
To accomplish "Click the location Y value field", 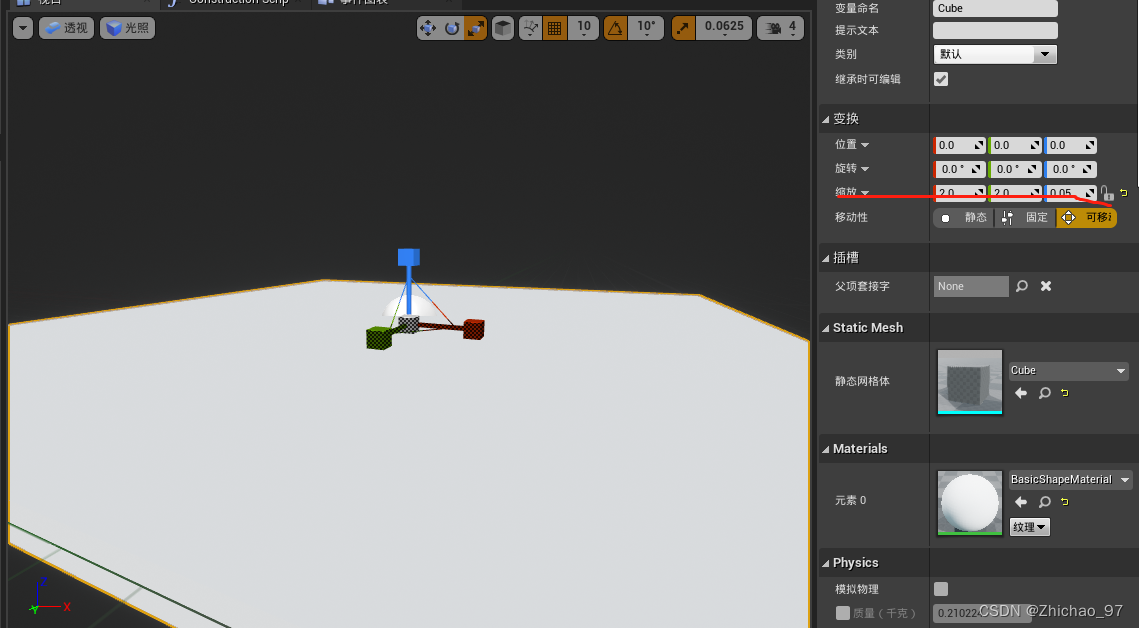I will coord(1015,145).
